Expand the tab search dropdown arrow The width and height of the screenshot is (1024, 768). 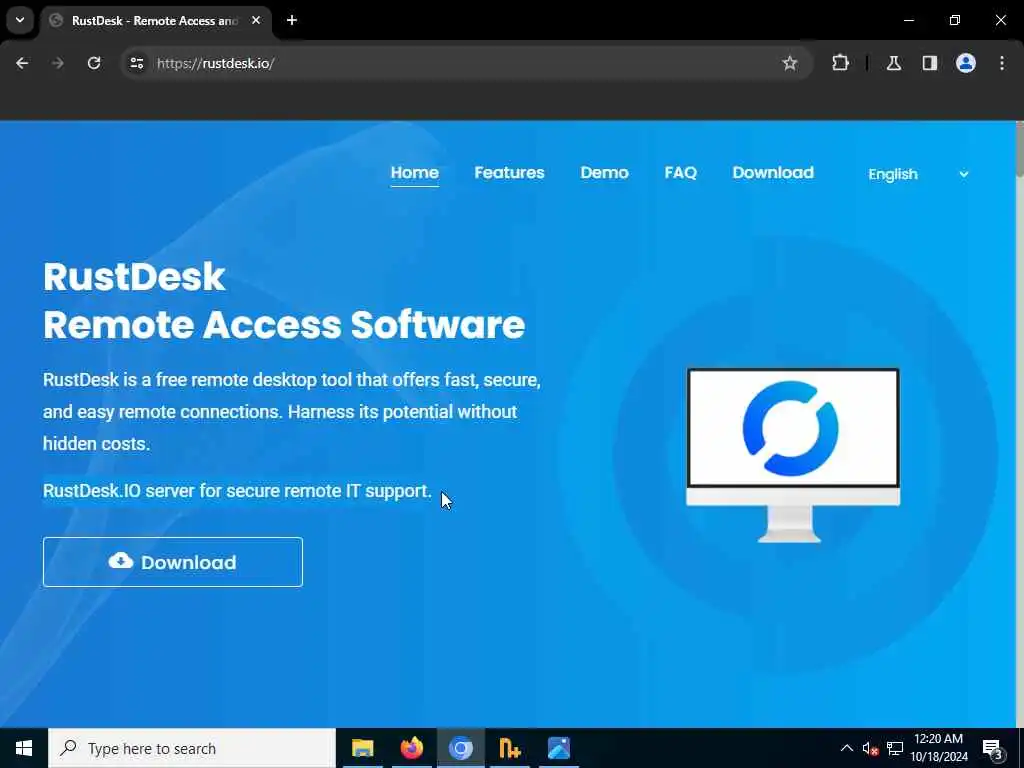coord(20,20)
